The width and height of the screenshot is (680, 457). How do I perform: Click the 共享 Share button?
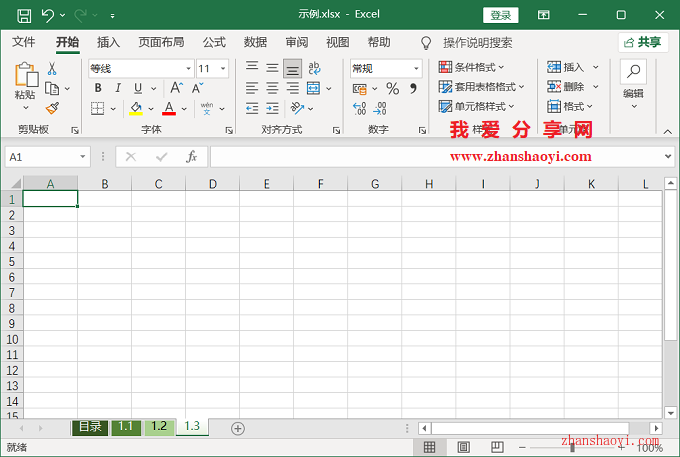point(643,42)
